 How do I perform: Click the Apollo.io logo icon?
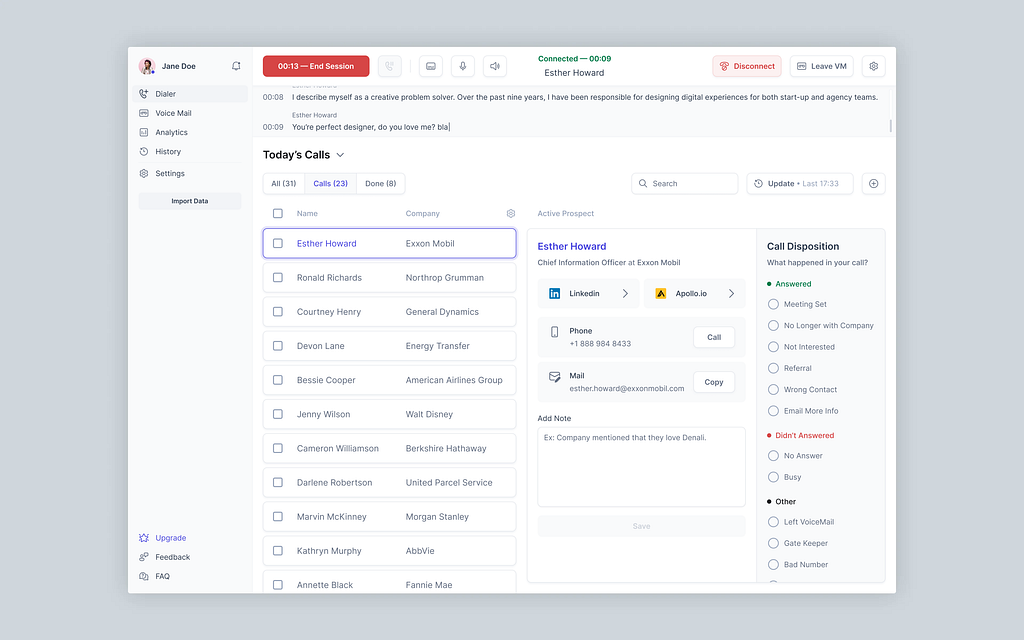click(661, 293)
